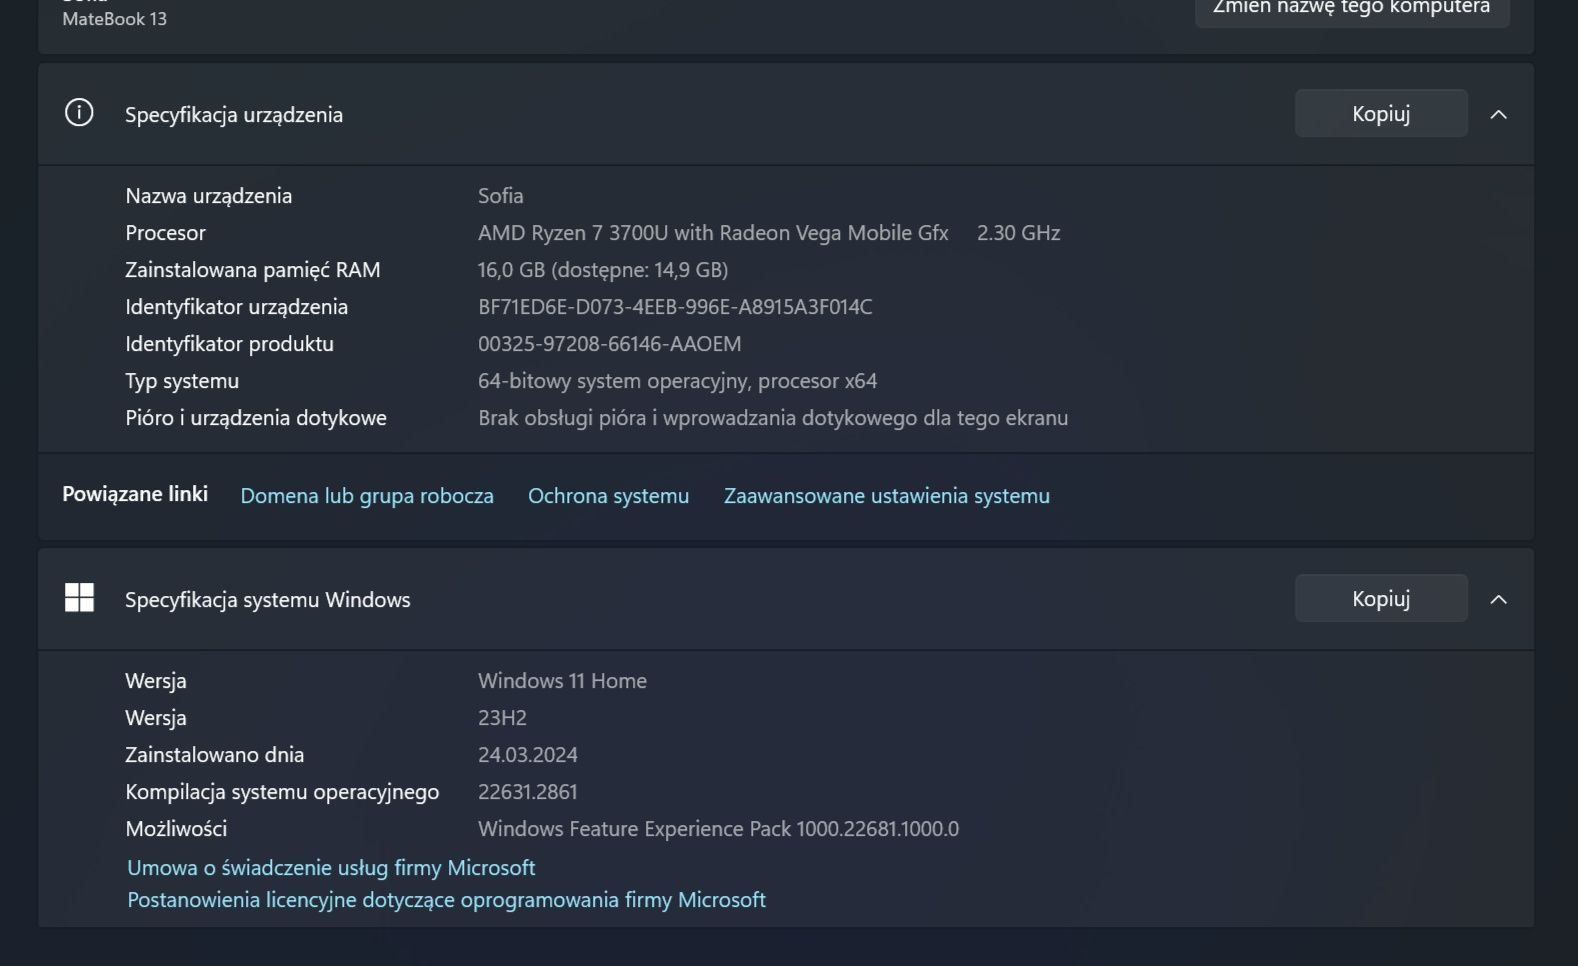The height and width of the screenshot is (966, 1578).
Task: Open Ochrona systemu link
Action: 608,496
